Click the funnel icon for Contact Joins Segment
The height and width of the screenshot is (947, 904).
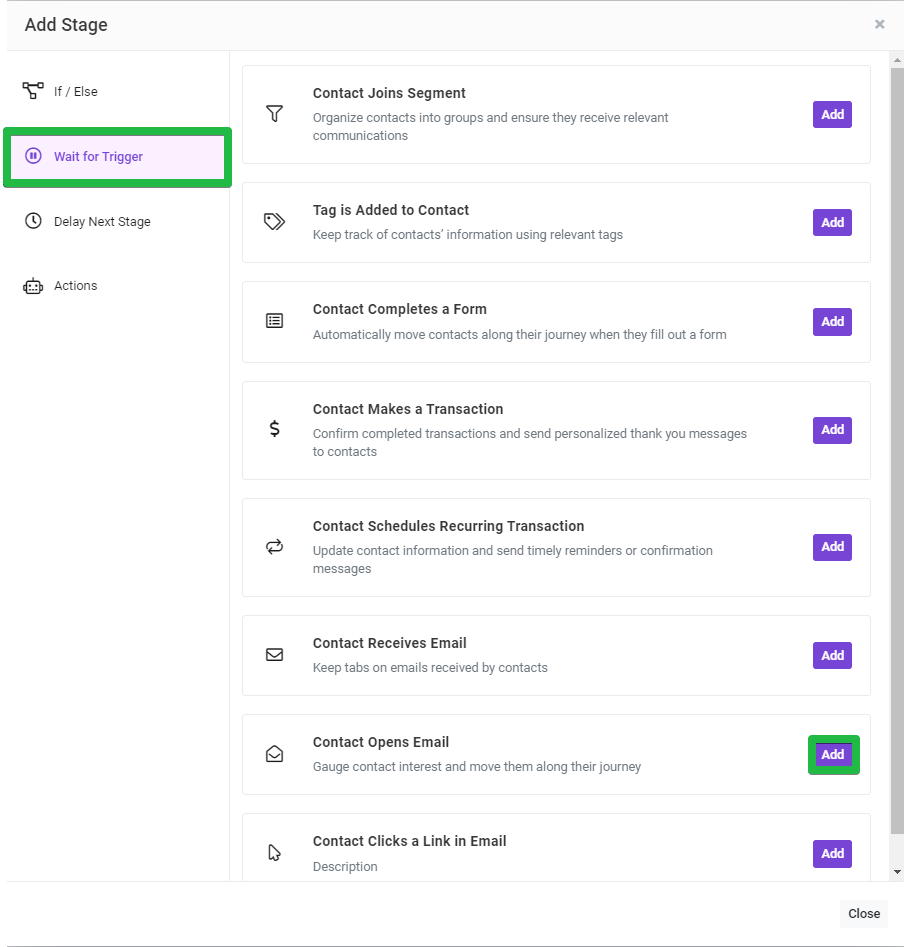point(275,114)
